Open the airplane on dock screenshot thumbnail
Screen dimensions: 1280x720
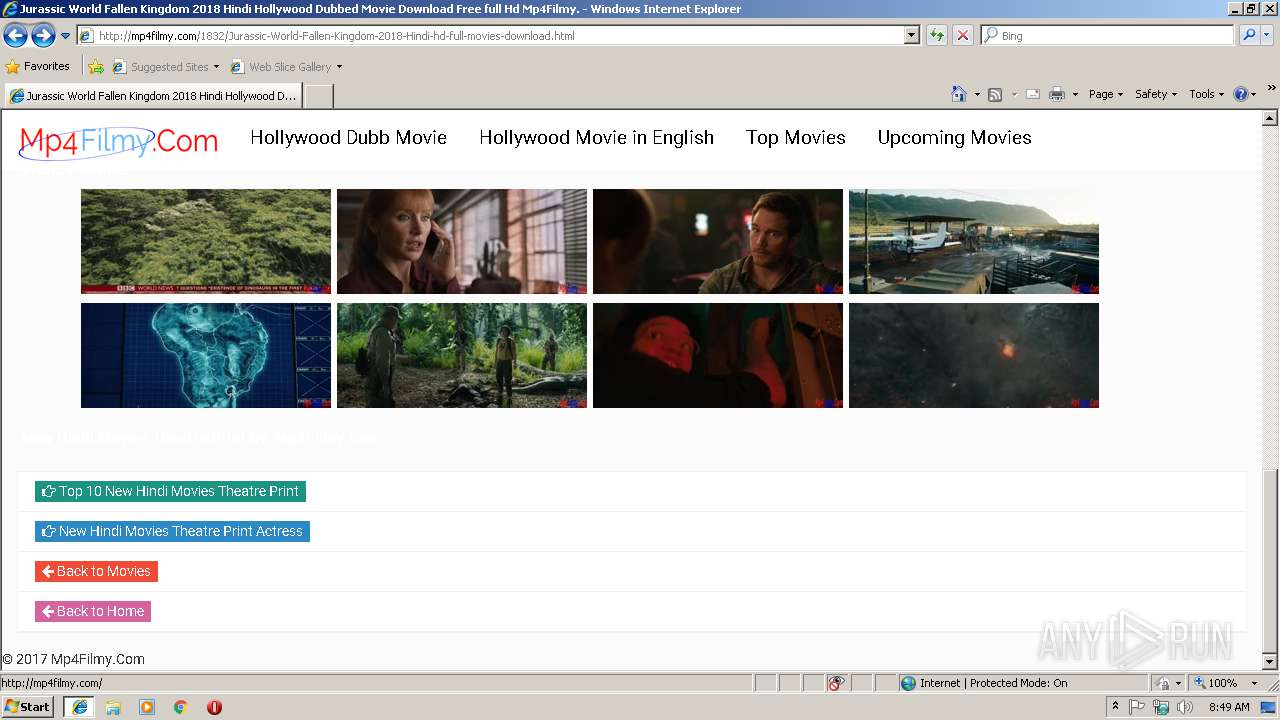pos(974,241)
